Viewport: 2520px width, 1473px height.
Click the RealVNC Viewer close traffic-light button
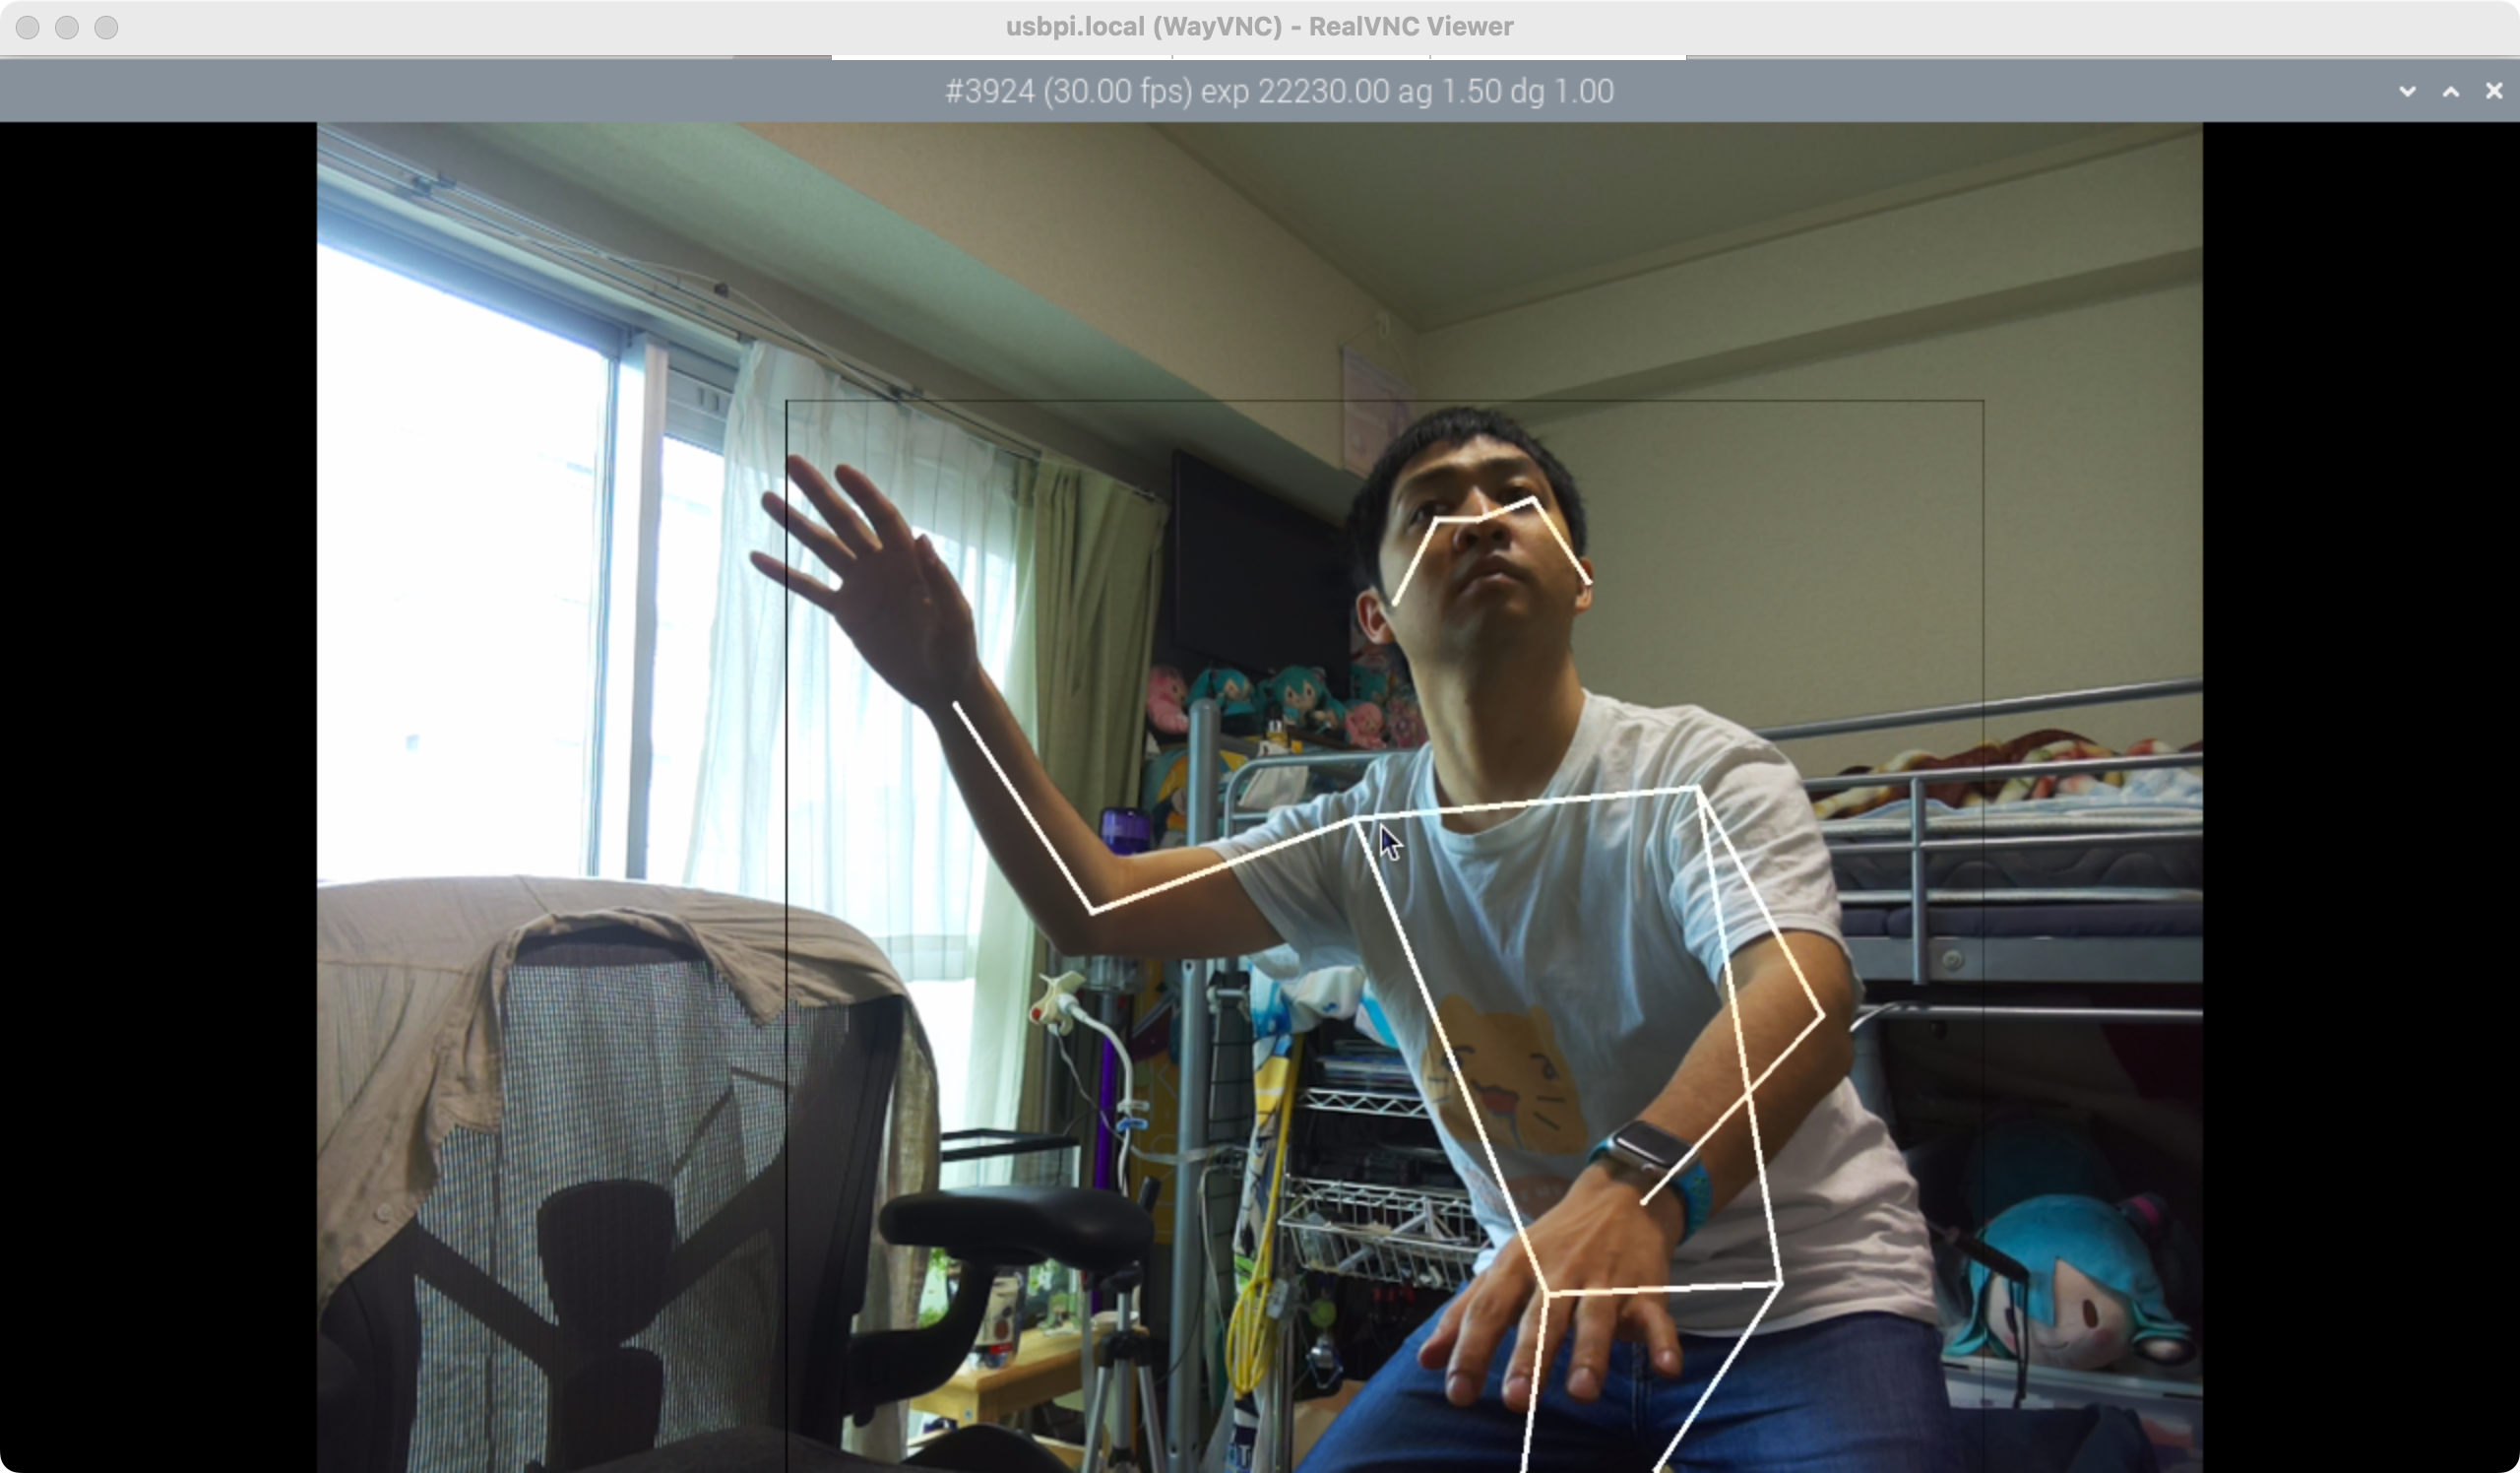(28, 27)
